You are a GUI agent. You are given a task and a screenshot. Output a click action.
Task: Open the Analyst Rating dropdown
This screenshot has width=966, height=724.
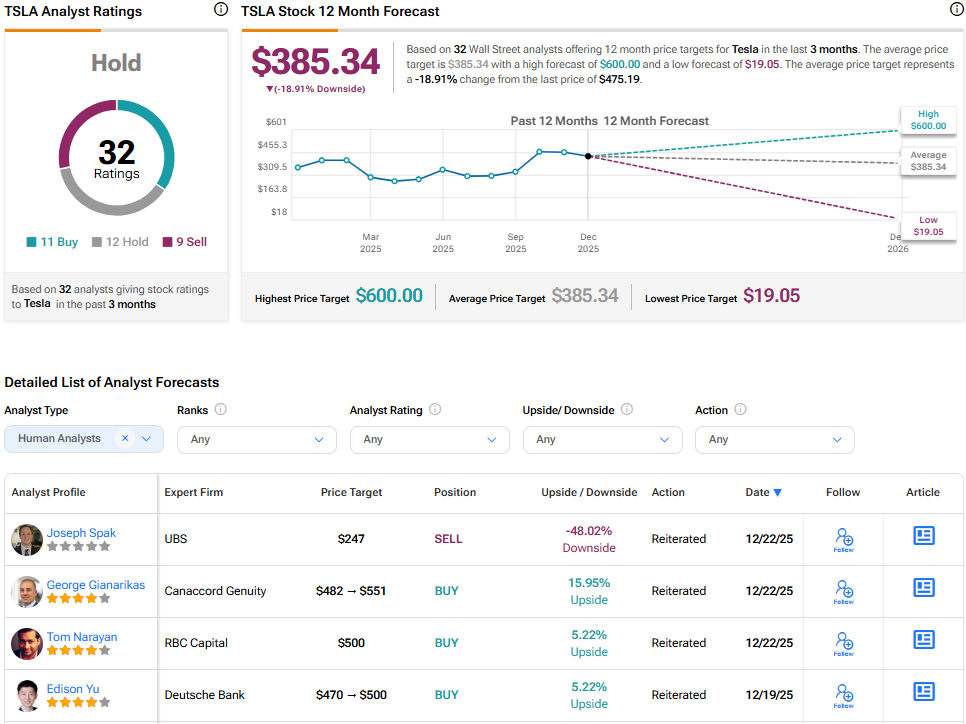pos(429,439)
